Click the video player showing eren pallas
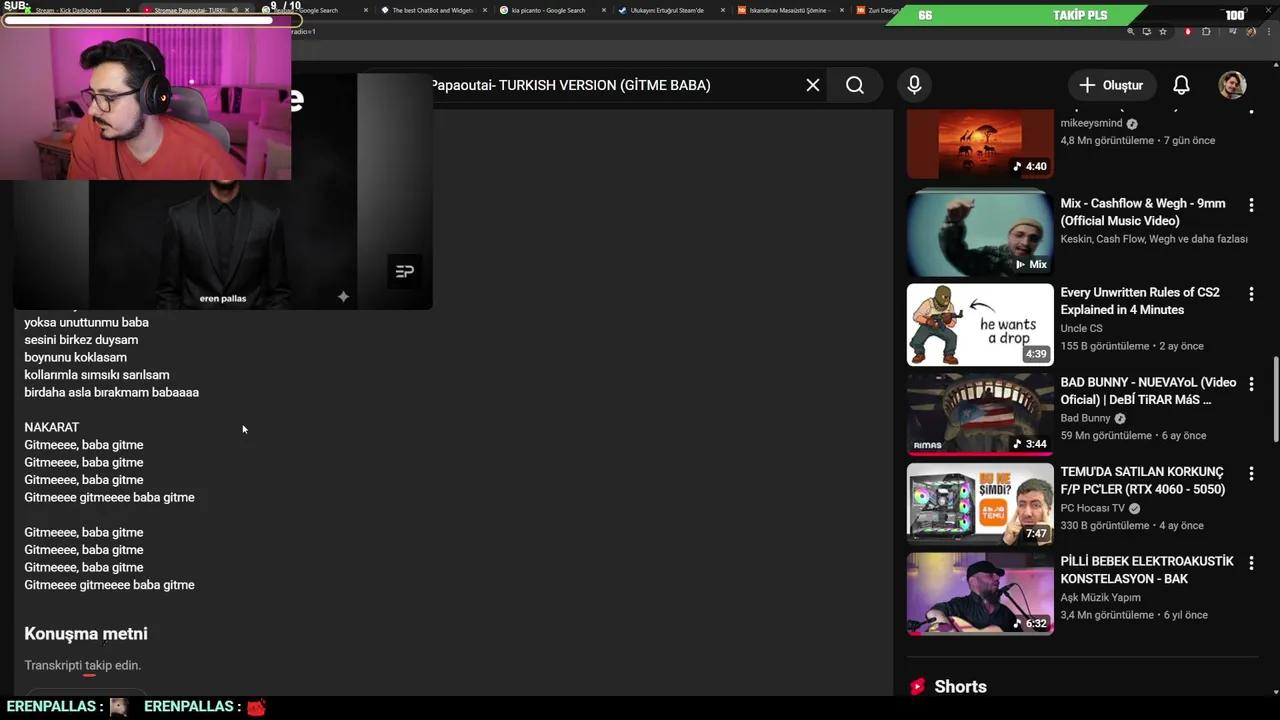This screenshot has width=1280, height=720. 222,191
